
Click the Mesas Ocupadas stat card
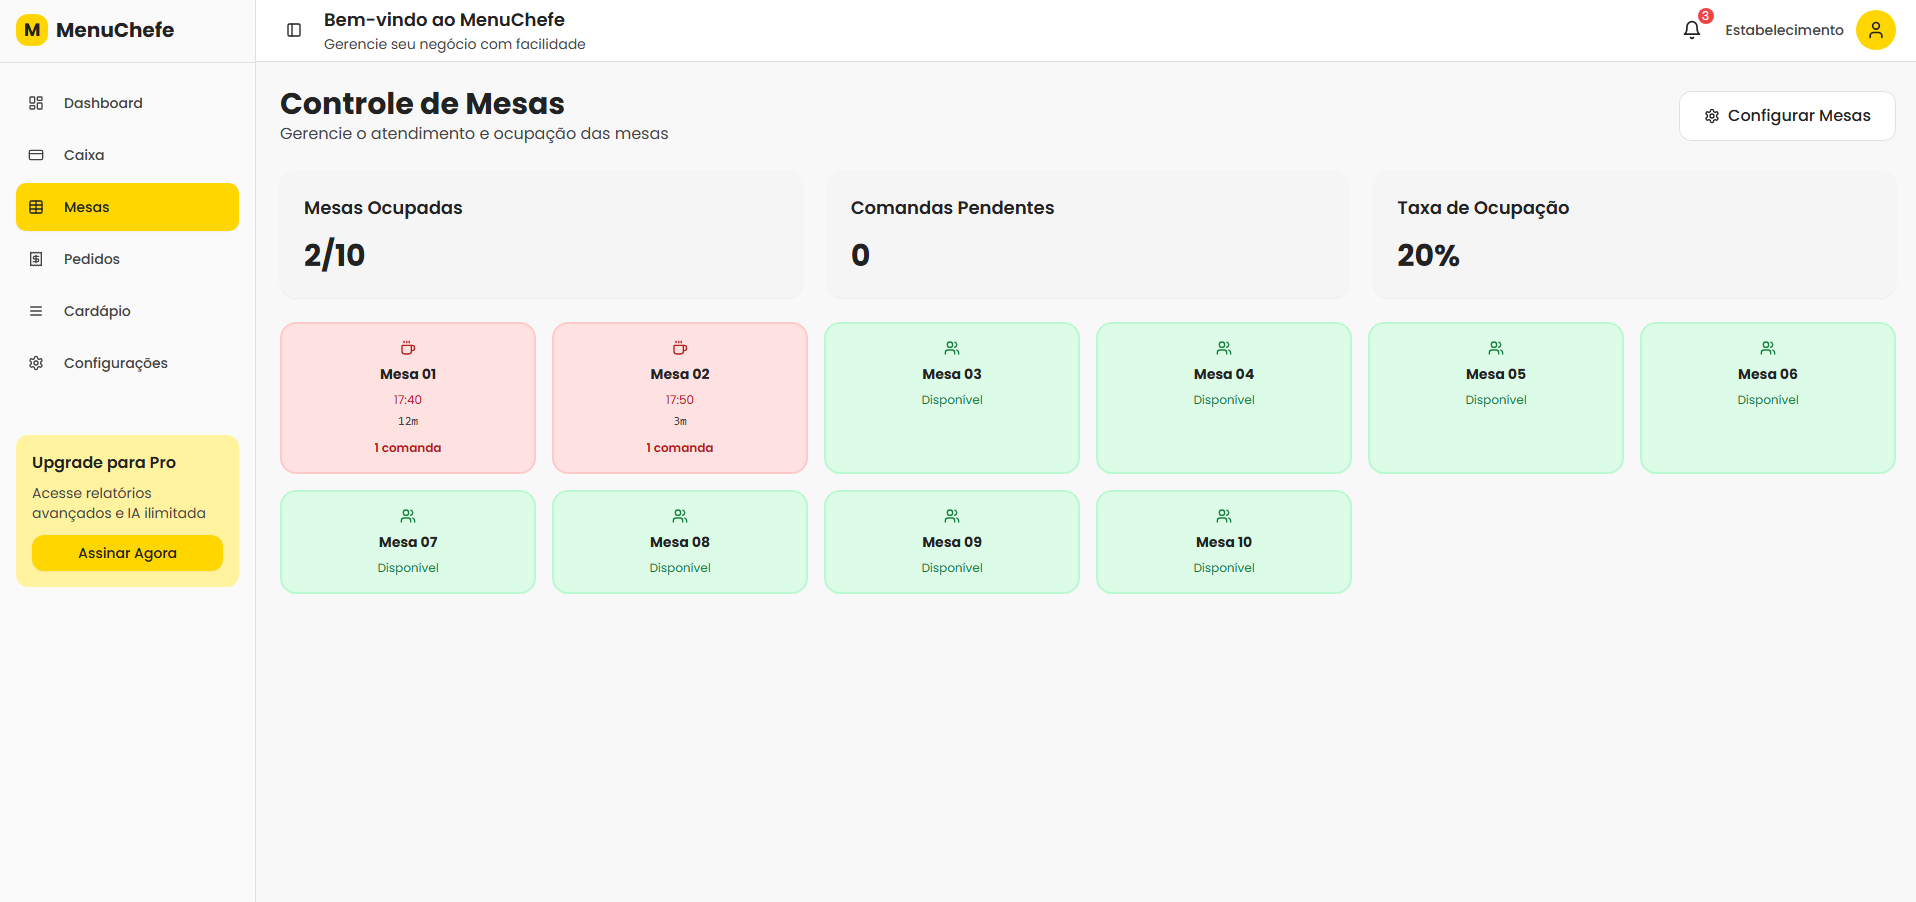(x=542, y=235)
